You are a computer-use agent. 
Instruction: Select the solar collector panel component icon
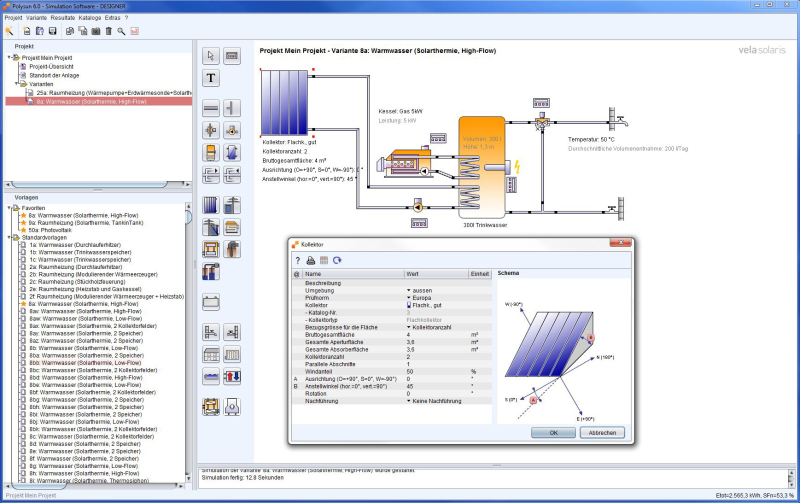click(211, 205)
